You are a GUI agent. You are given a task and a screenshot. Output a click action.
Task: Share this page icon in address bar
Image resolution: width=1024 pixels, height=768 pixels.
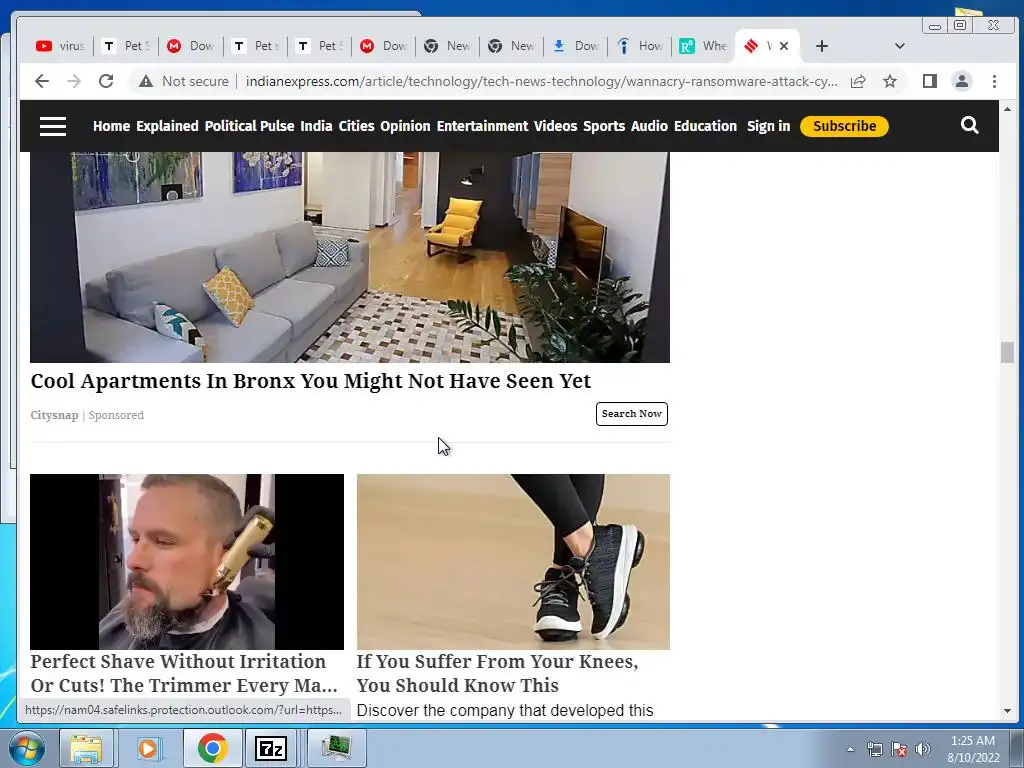pyautogui.click(x=857, y=81)
